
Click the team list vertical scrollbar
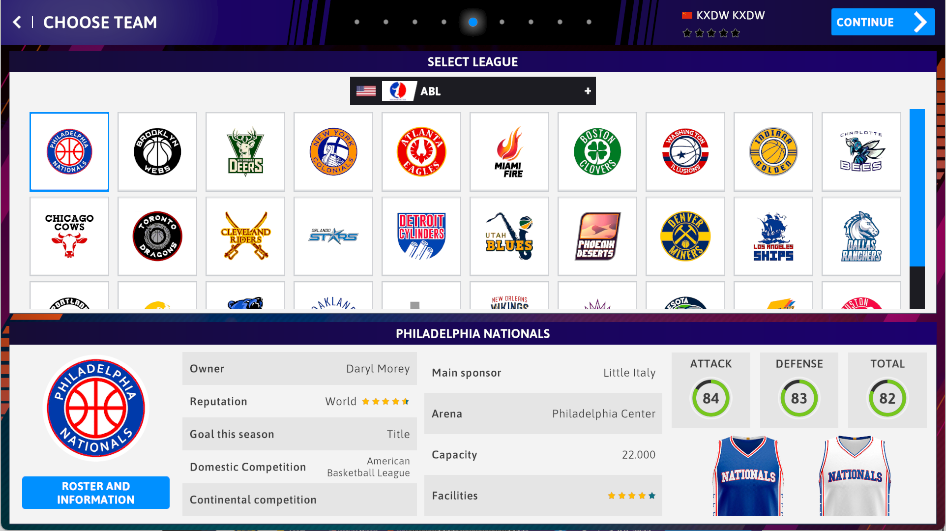(x=917, y=209)
